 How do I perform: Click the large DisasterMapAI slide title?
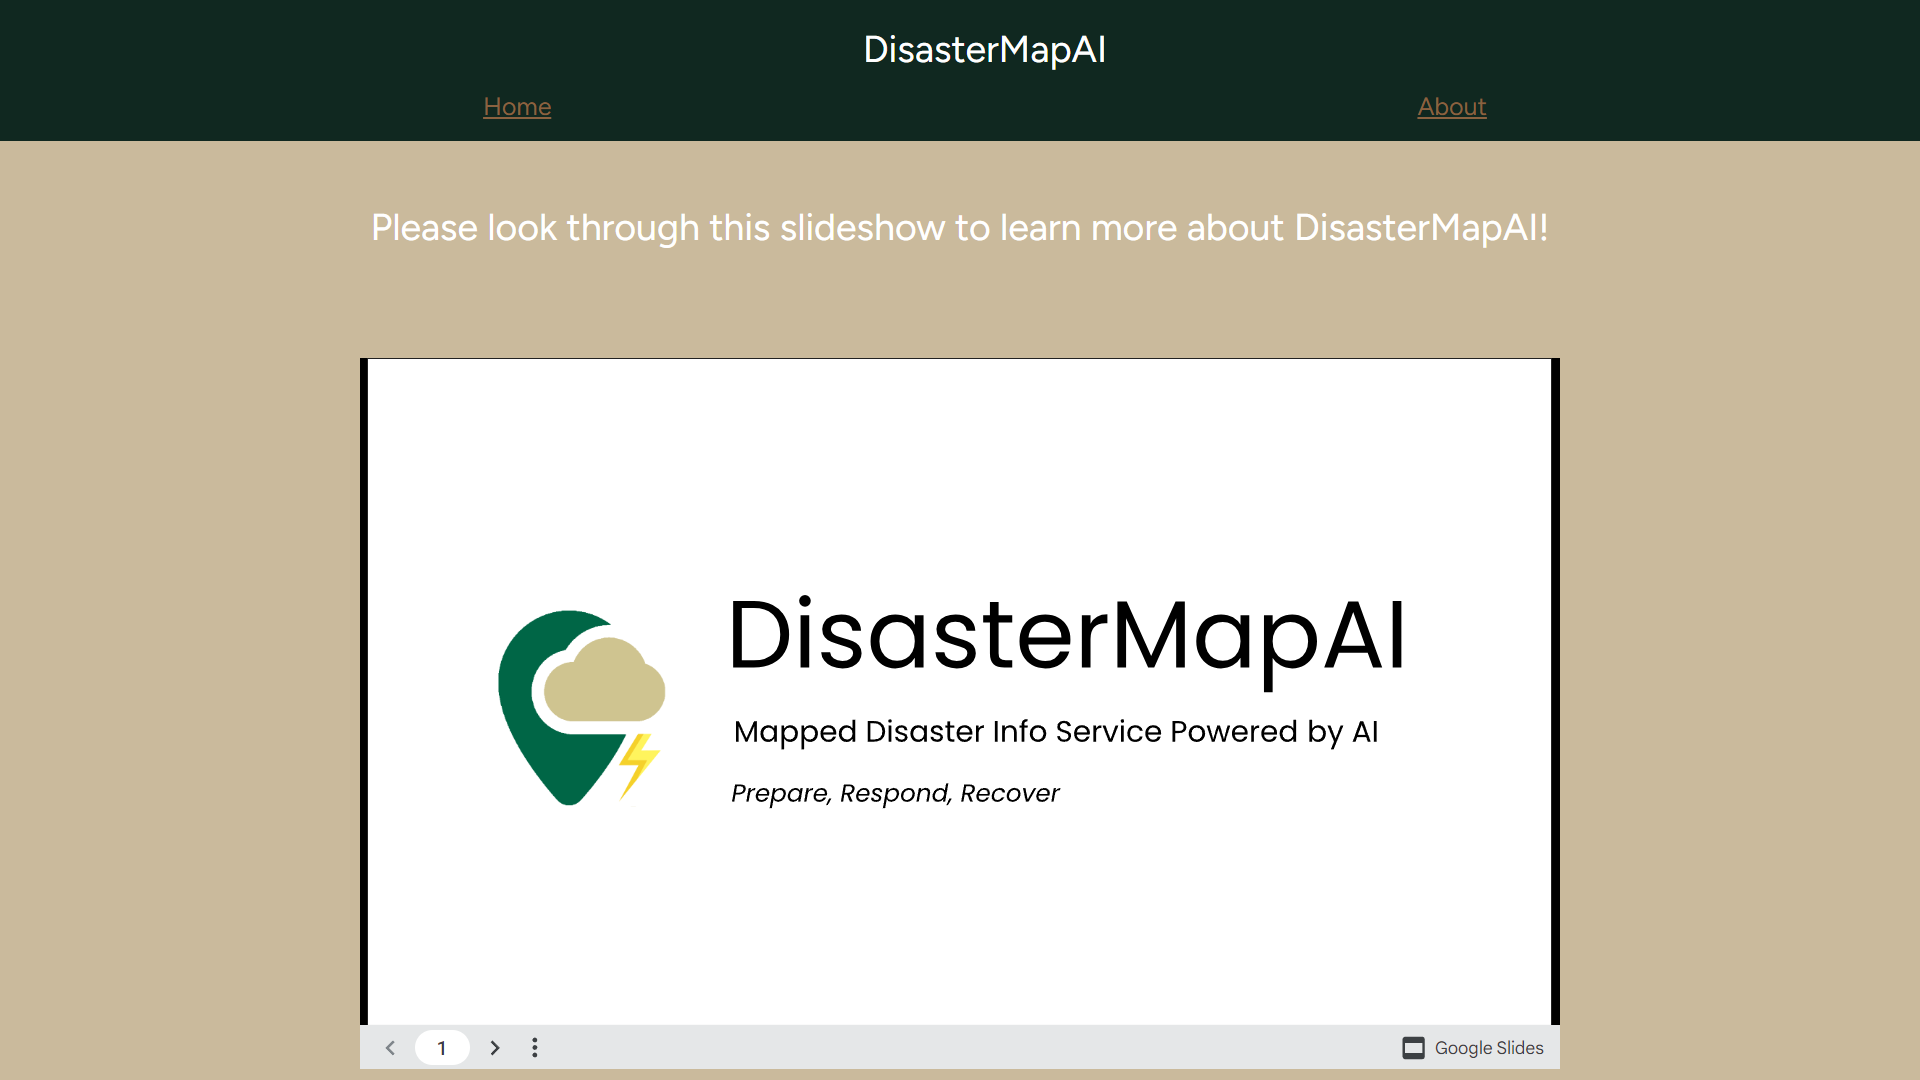(x=1067, y=636)
